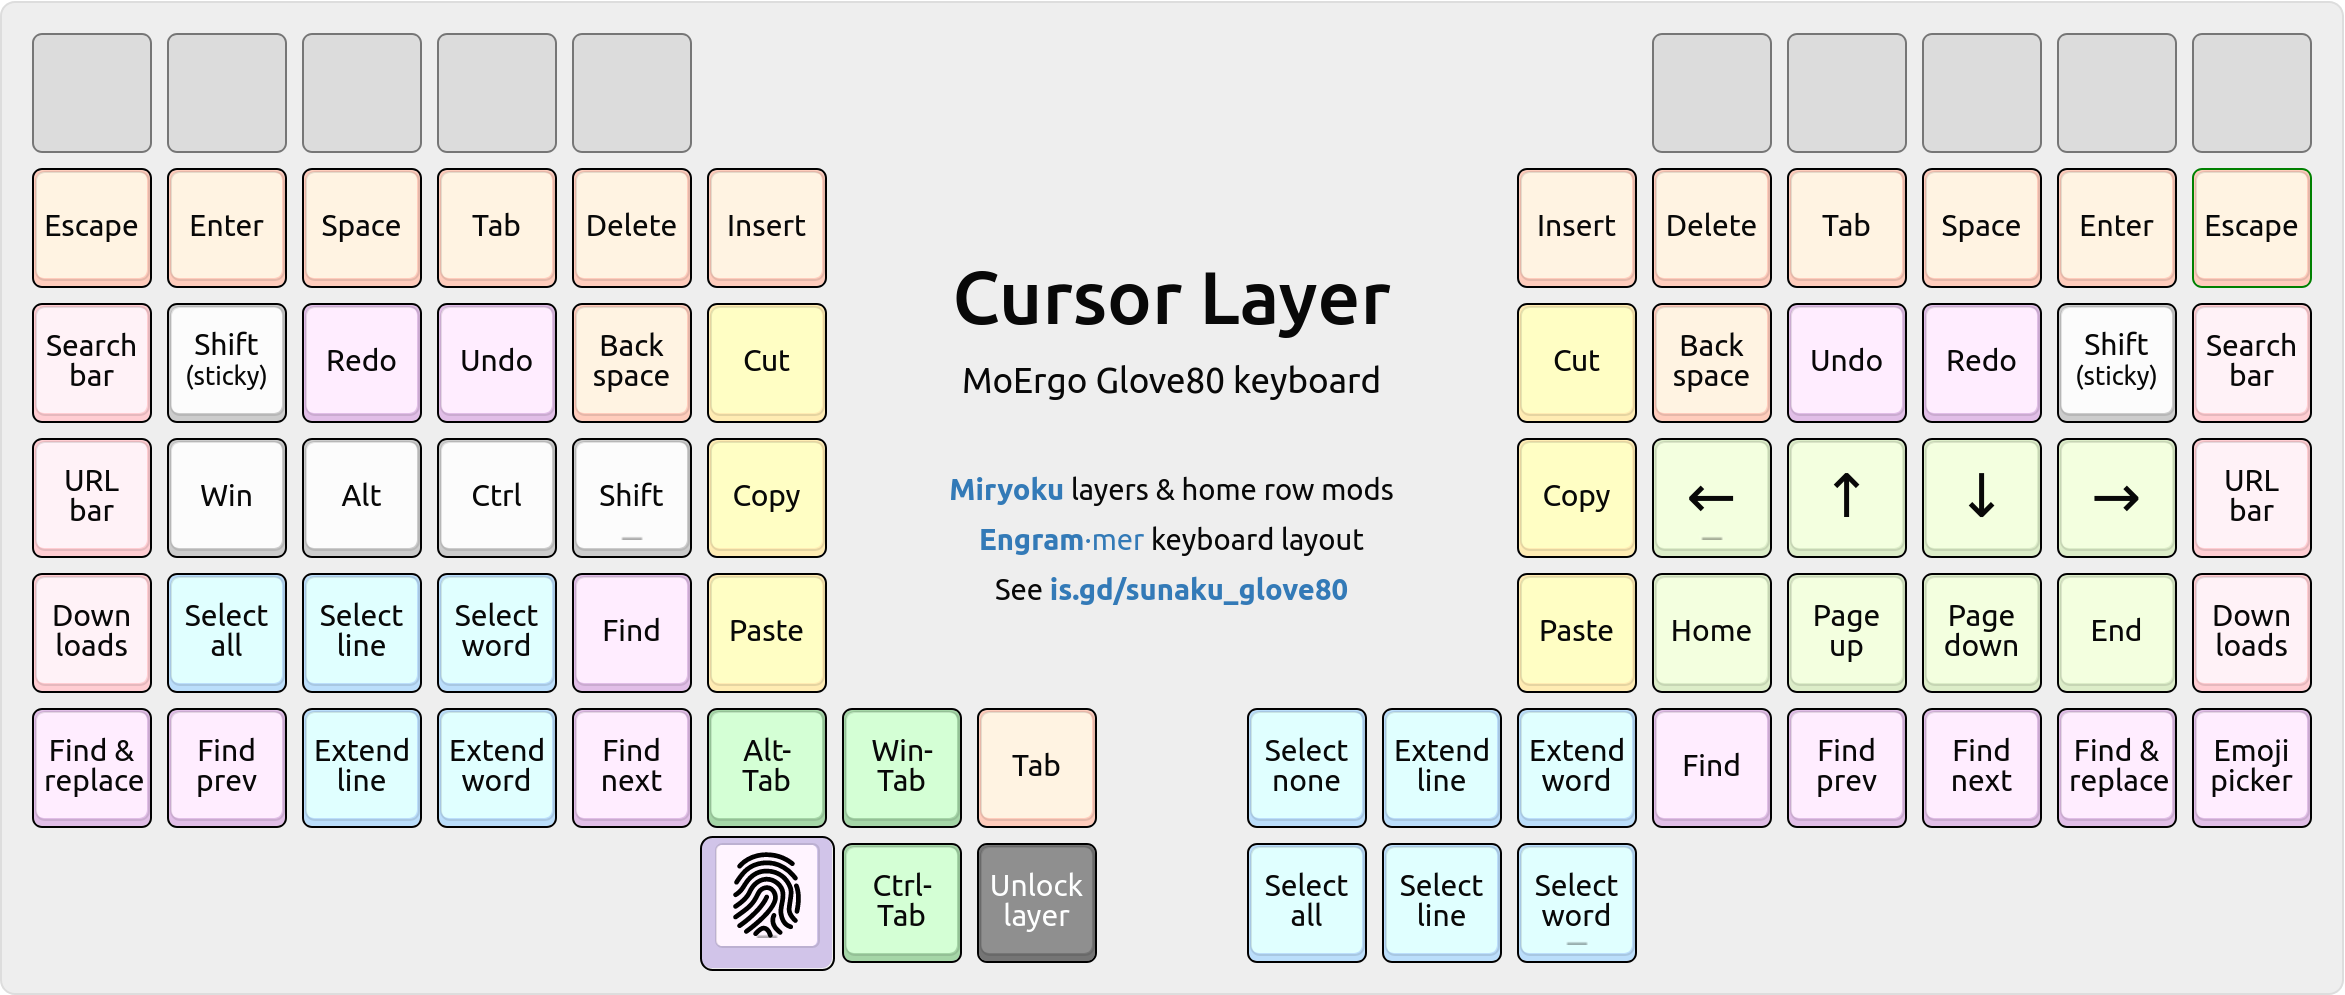Click the Find key beside Select word
Image resolution: width=2345 pixels, height=995 pixels.
pos(631,633)
